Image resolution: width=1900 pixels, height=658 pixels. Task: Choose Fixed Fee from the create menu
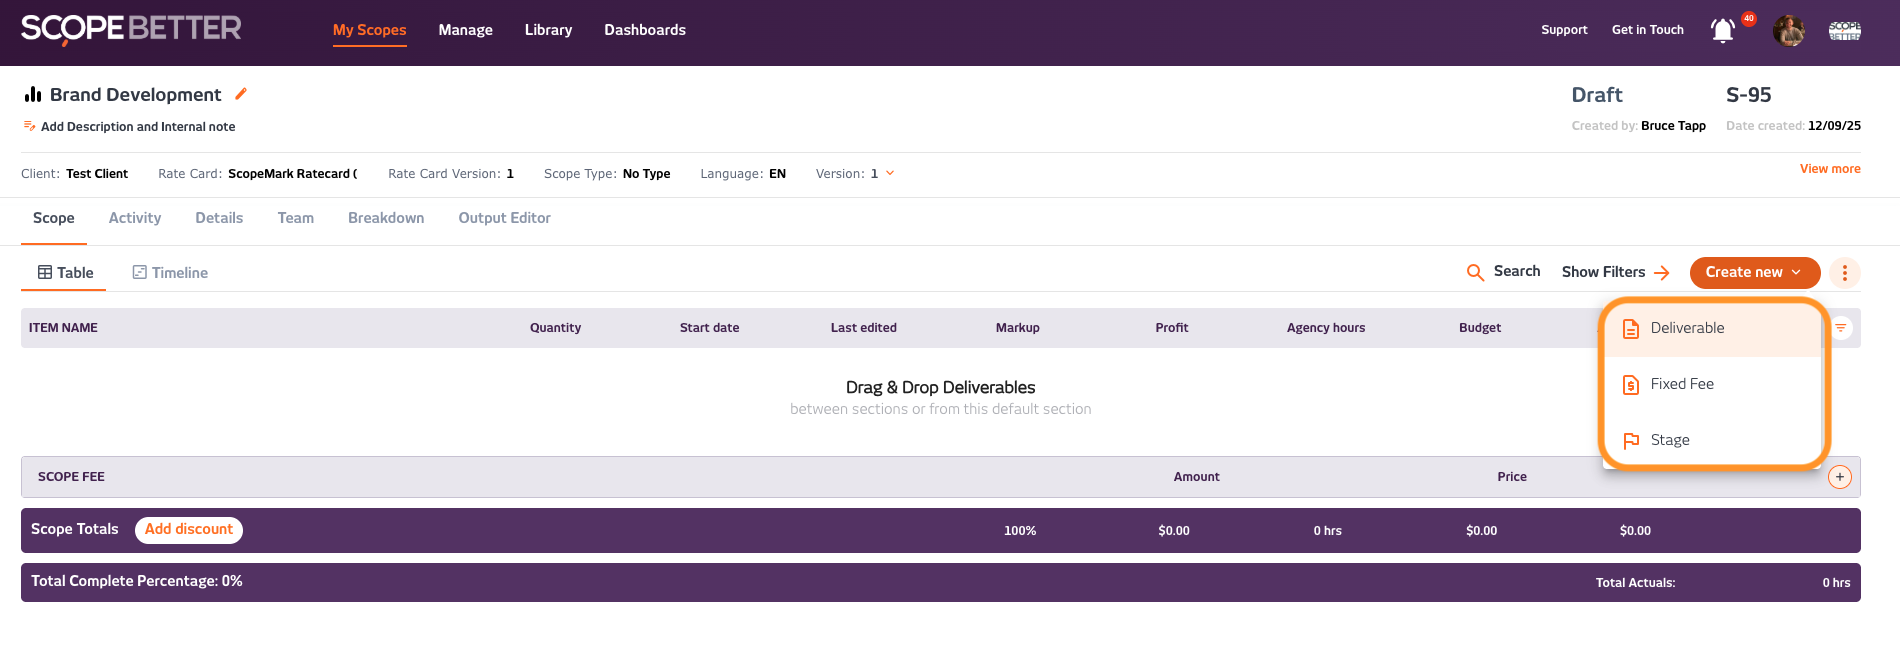pos(1682,384)
